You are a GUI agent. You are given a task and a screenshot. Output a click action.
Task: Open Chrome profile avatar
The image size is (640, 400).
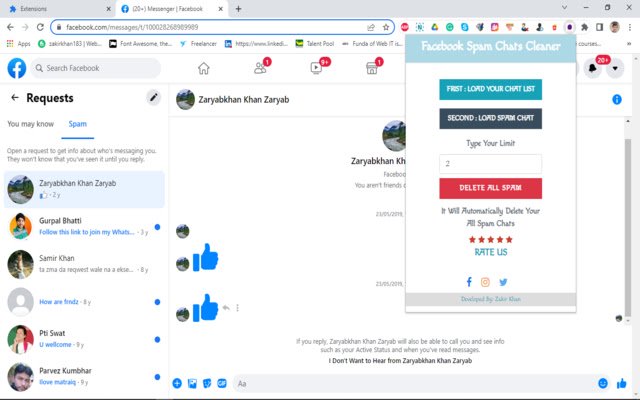tap(614, 27)
